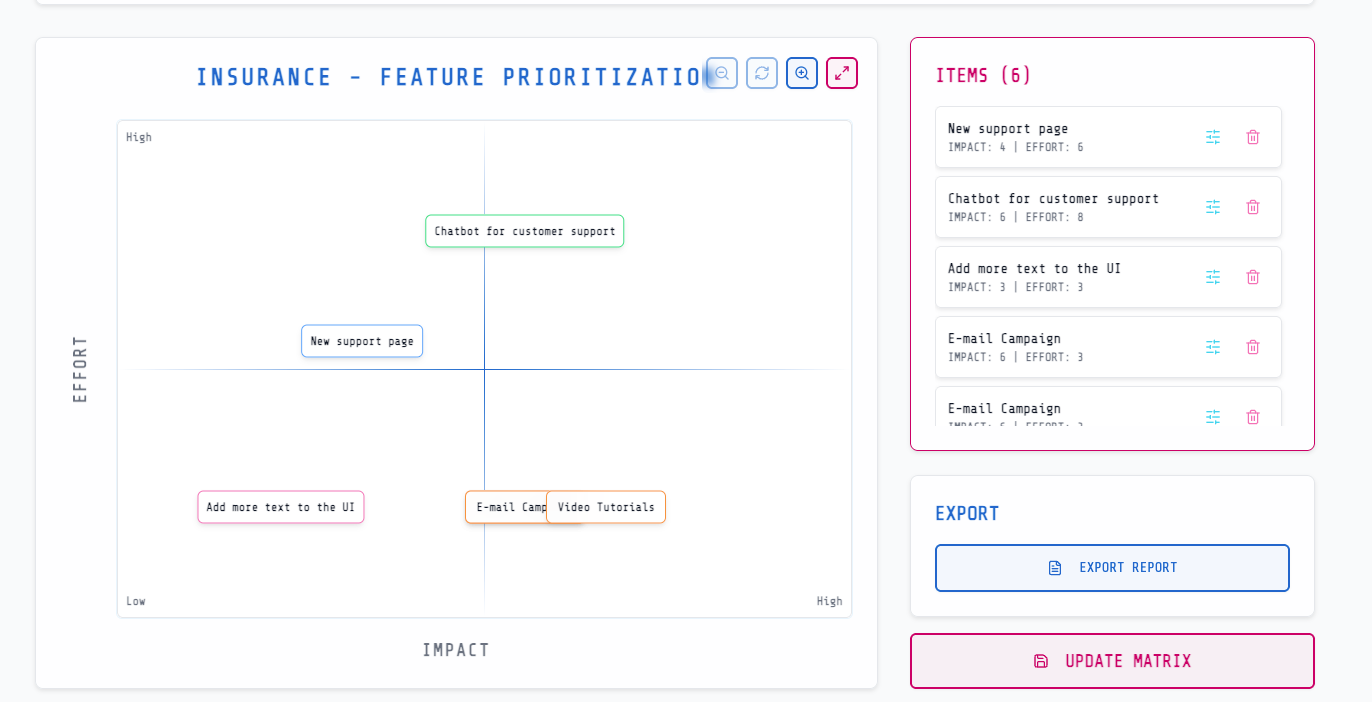
Task: Remove 'Add more text to the UI' item
Action: [x=1253, y=277]
